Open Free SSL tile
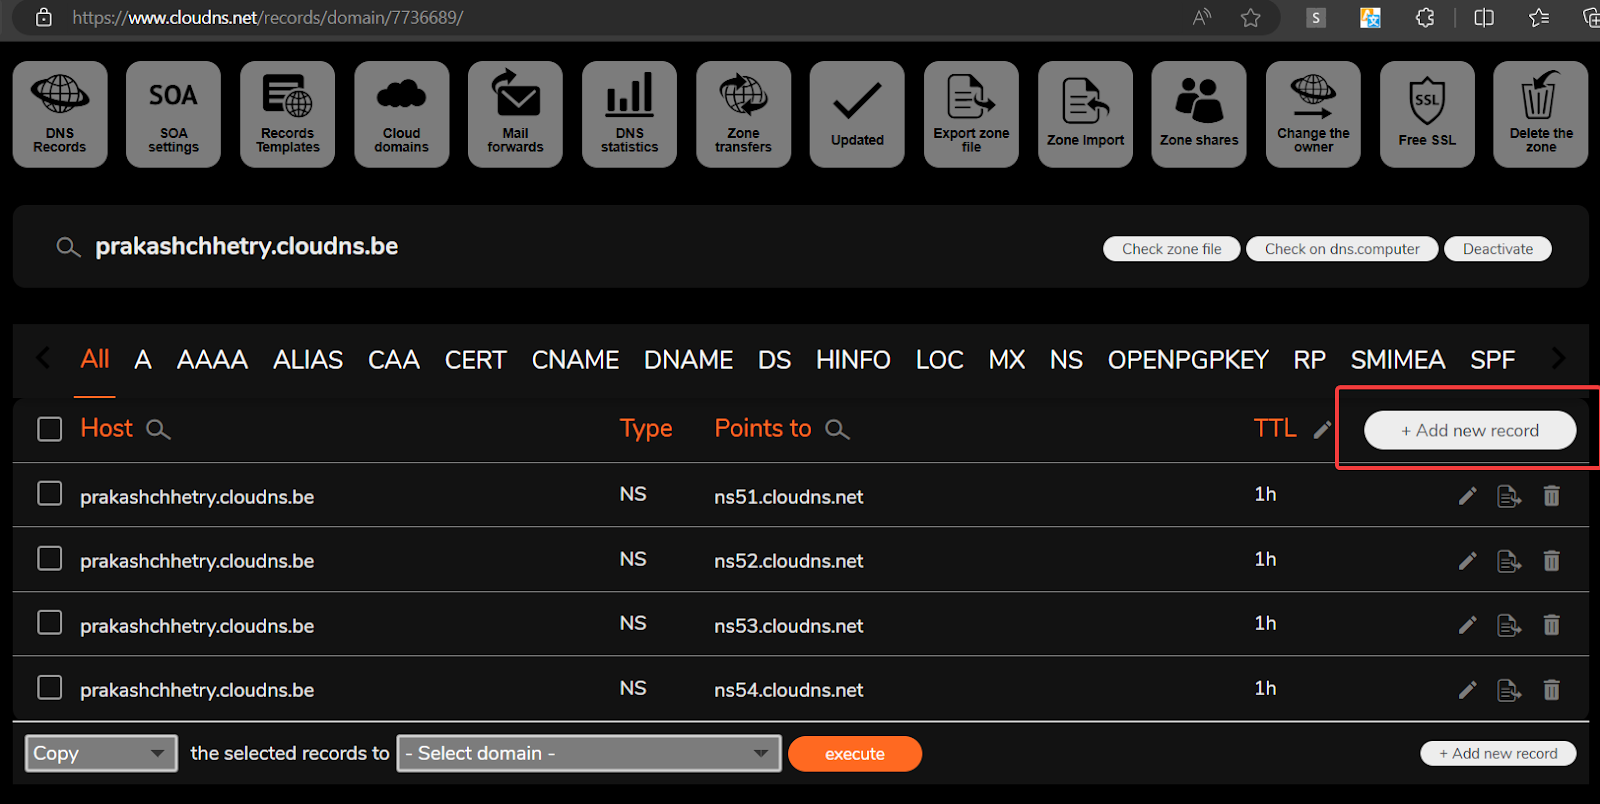This screenshot has height=804, width=1600. click(x=1427, y=114)
